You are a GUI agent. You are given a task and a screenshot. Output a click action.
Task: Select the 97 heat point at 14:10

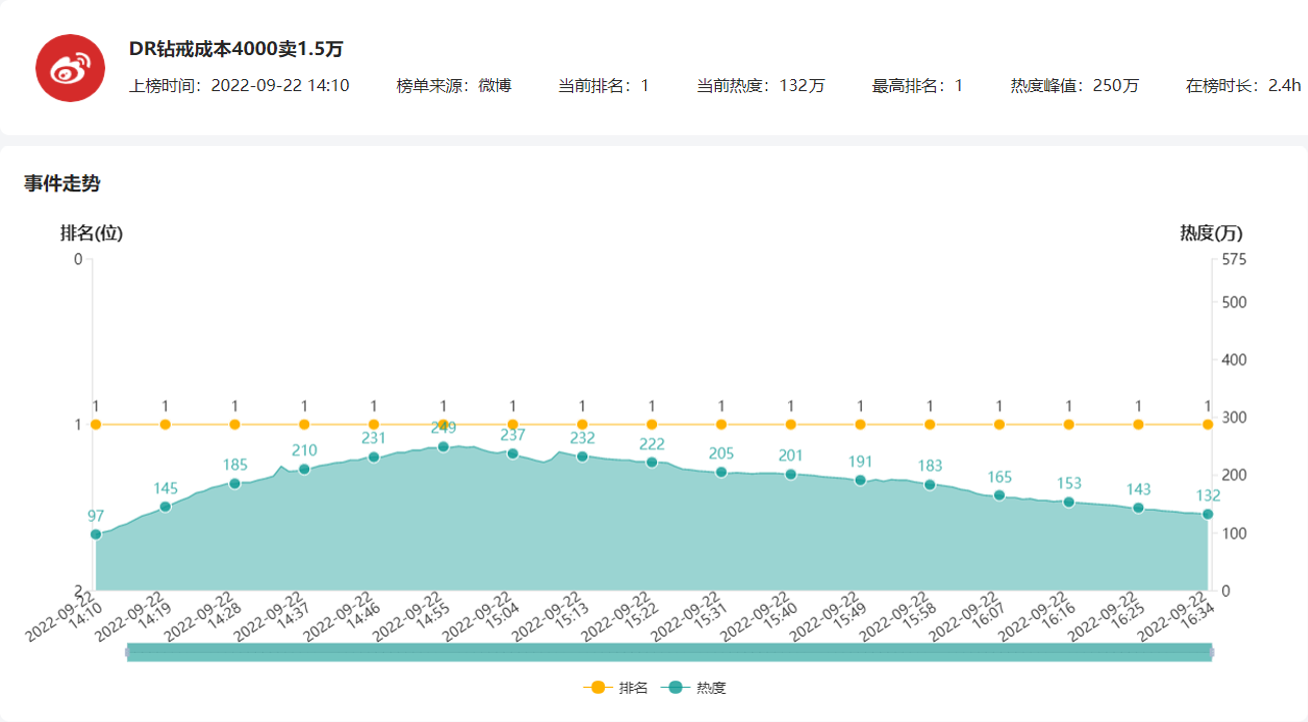[x=96, y=534]
